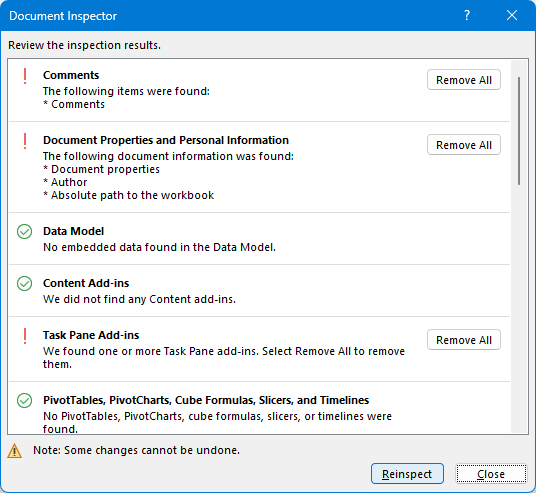Select the PivotTables, PivotCharts heading
Screen dimensions: 536x493
tap(206, 400)
